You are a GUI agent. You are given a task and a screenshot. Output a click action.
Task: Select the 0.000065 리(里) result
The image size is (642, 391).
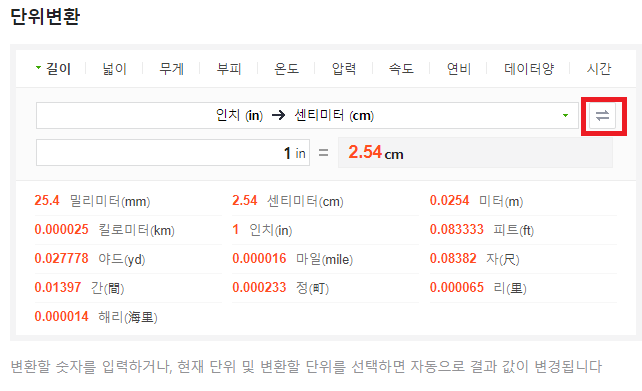click(478, 288)
